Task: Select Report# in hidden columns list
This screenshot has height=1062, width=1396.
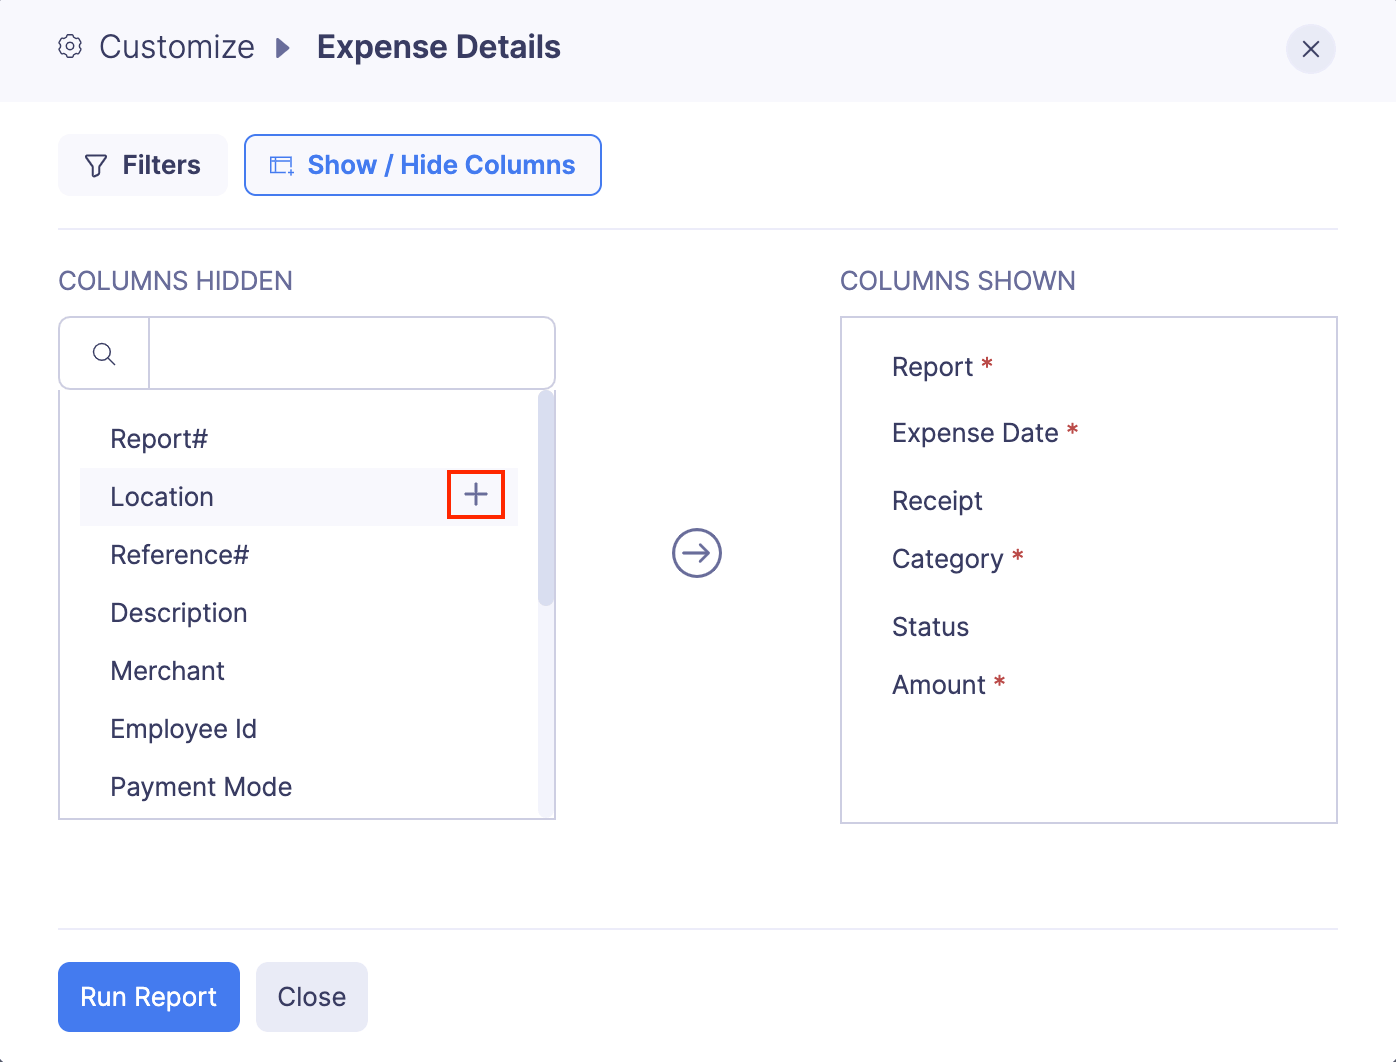Action: pyautogui.click(x=159, y=439)
